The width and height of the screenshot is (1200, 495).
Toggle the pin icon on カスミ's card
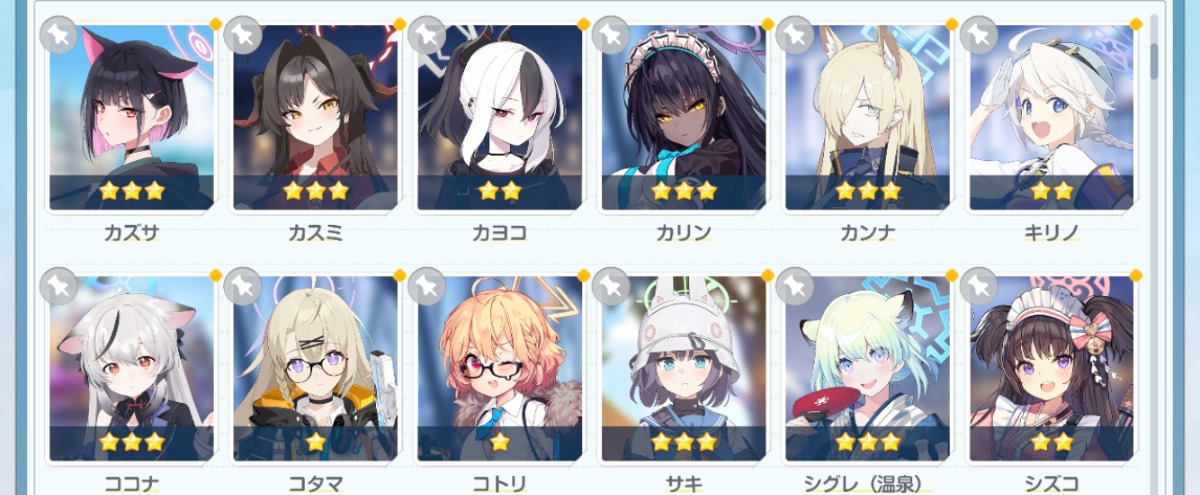click(x=242, y=35)
